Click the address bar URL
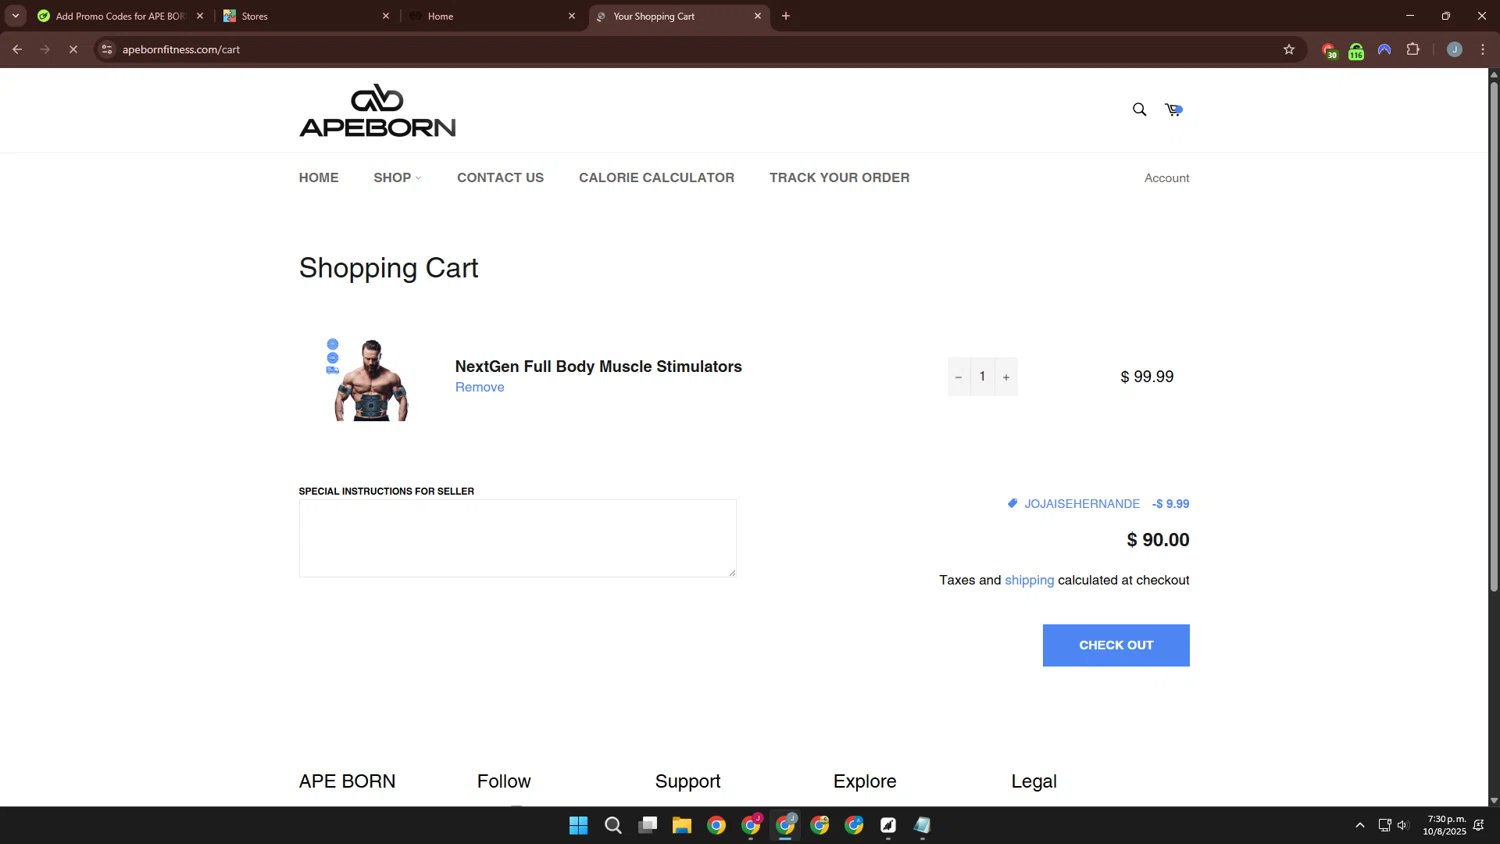The image size is (1500, 844). pyautogui.click(x=181, y=49)
